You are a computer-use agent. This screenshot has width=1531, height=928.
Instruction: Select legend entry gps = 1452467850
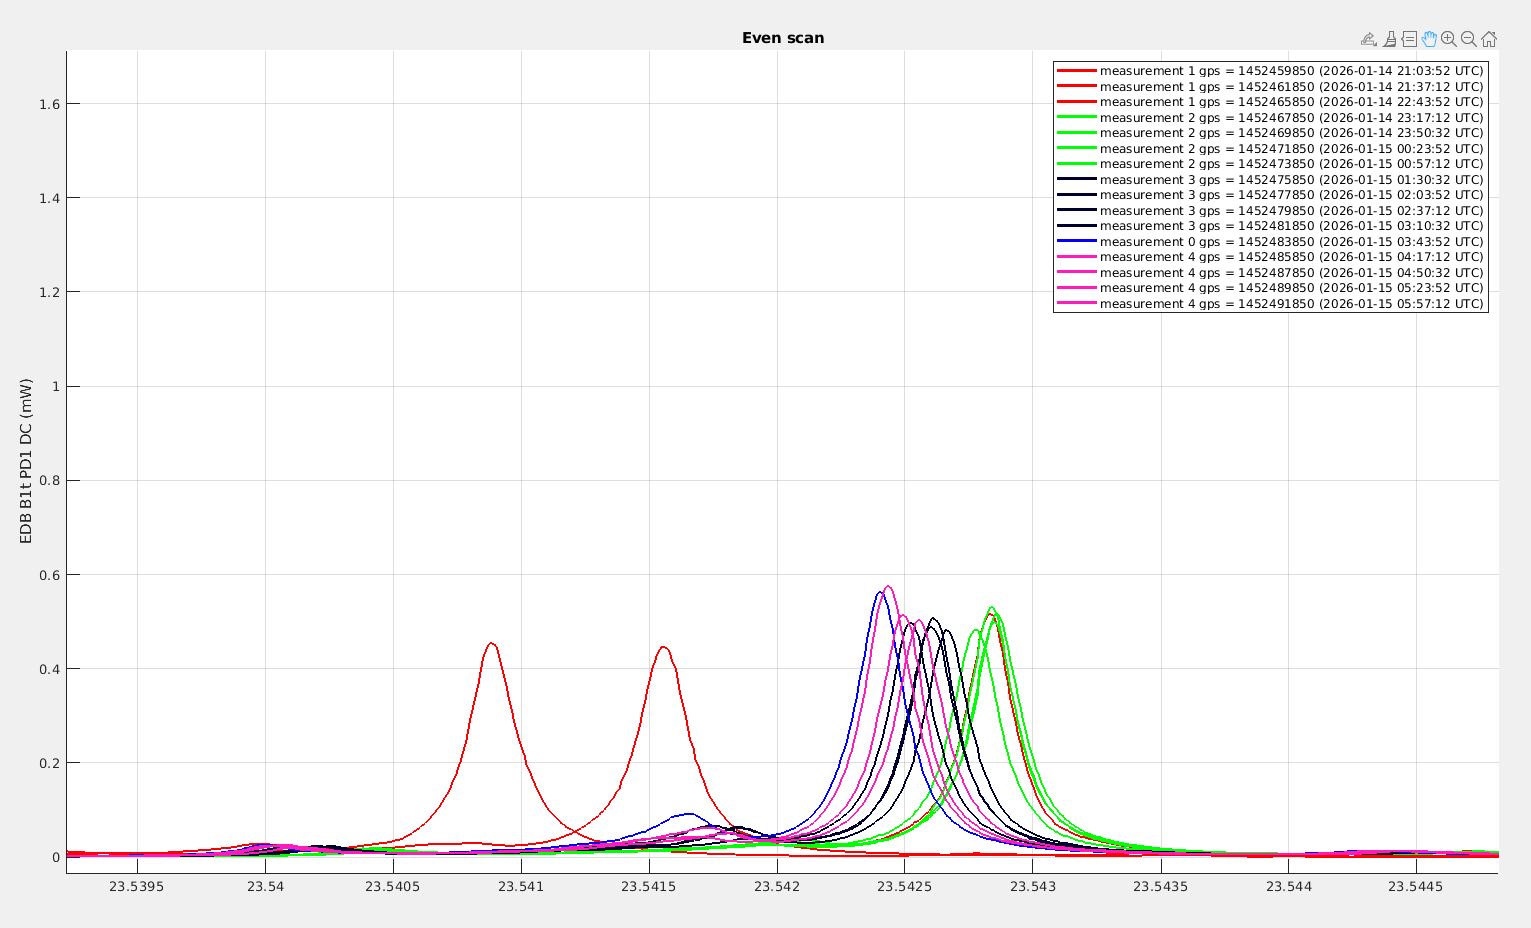pos(1291,118)
